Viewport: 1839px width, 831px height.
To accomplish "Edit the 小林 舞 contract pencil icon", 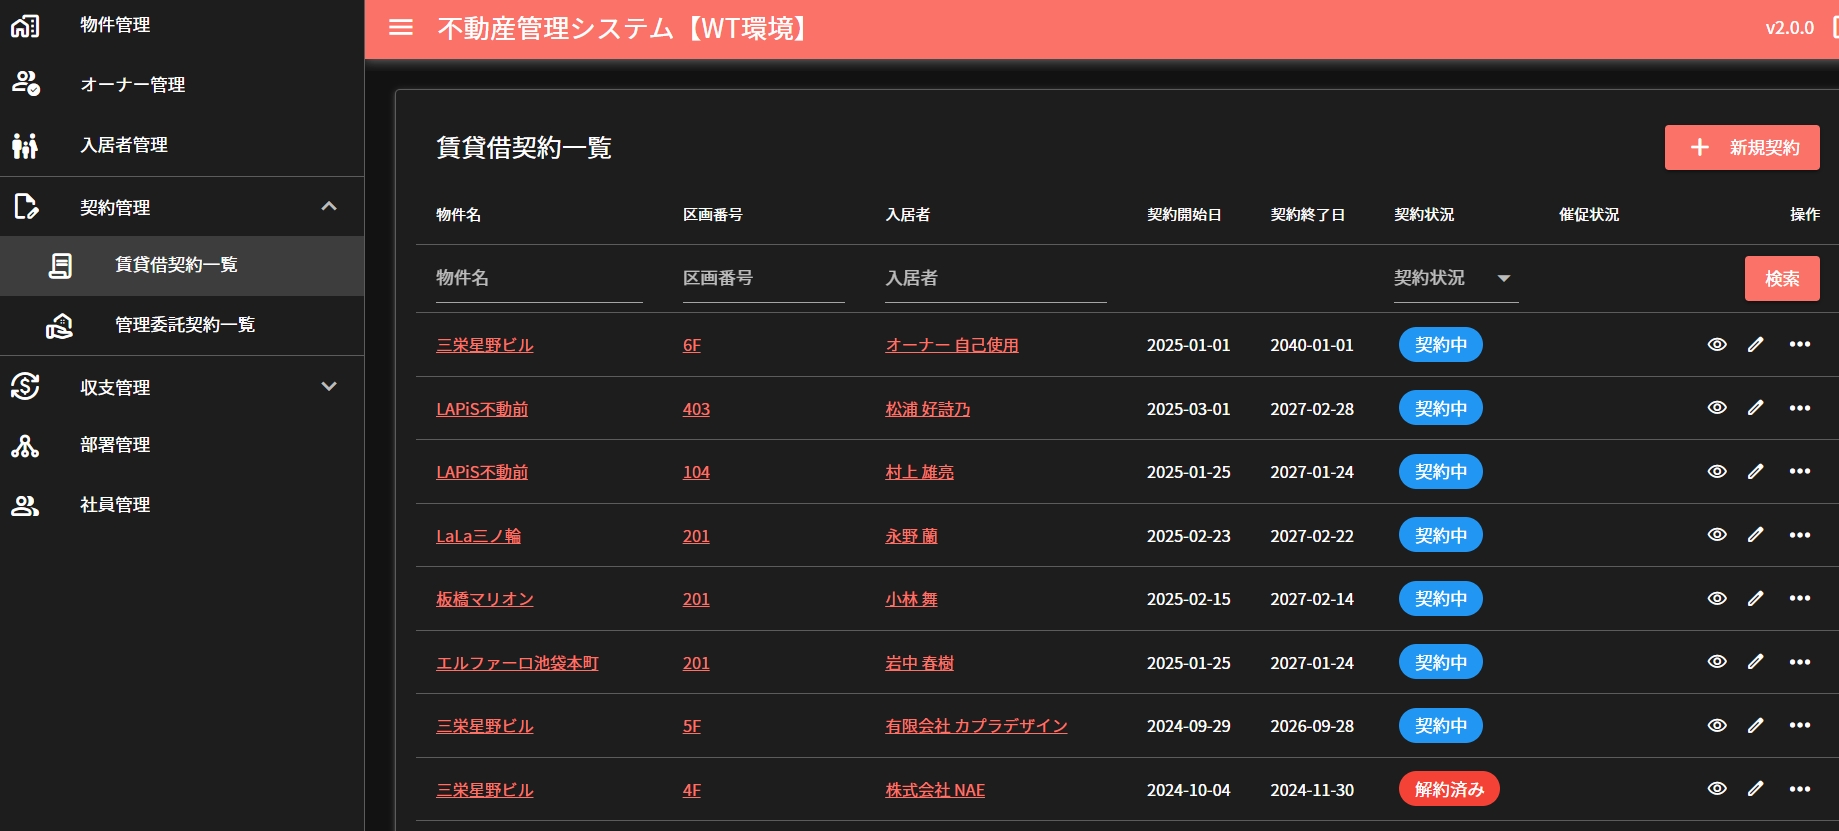I will click(x=1755, y=598).
